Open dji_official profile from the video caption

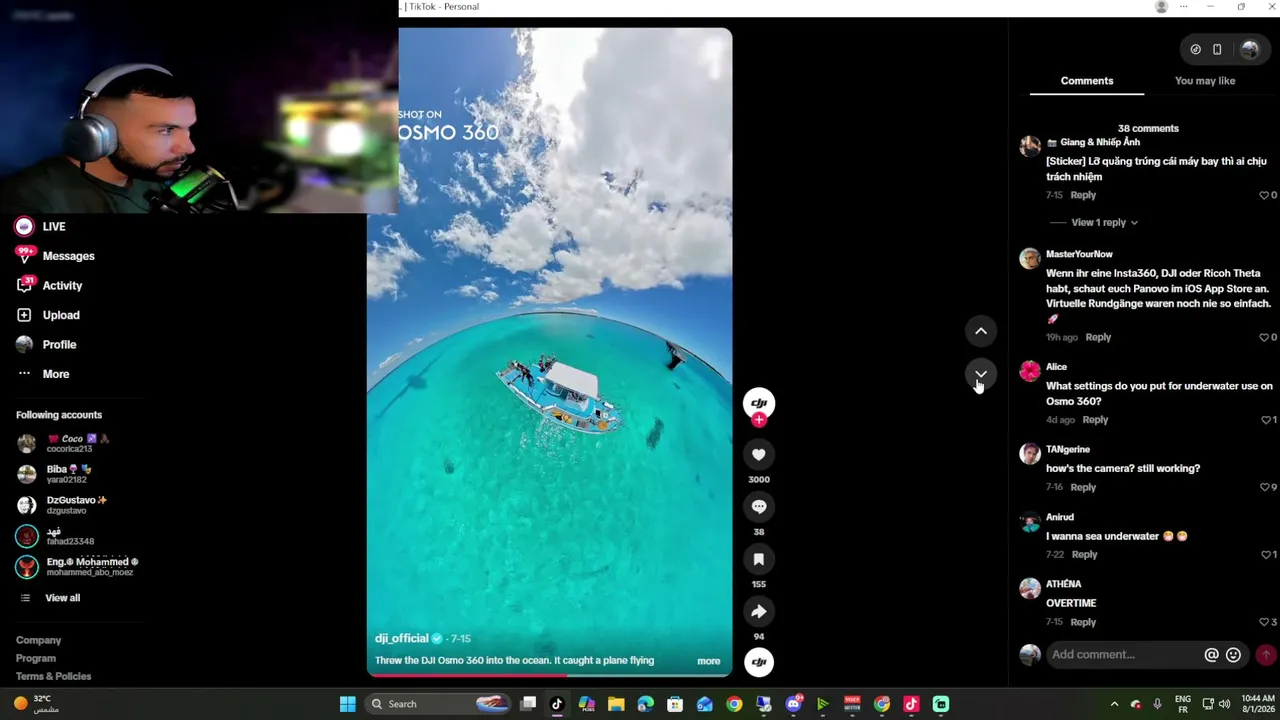pos(401,638)
